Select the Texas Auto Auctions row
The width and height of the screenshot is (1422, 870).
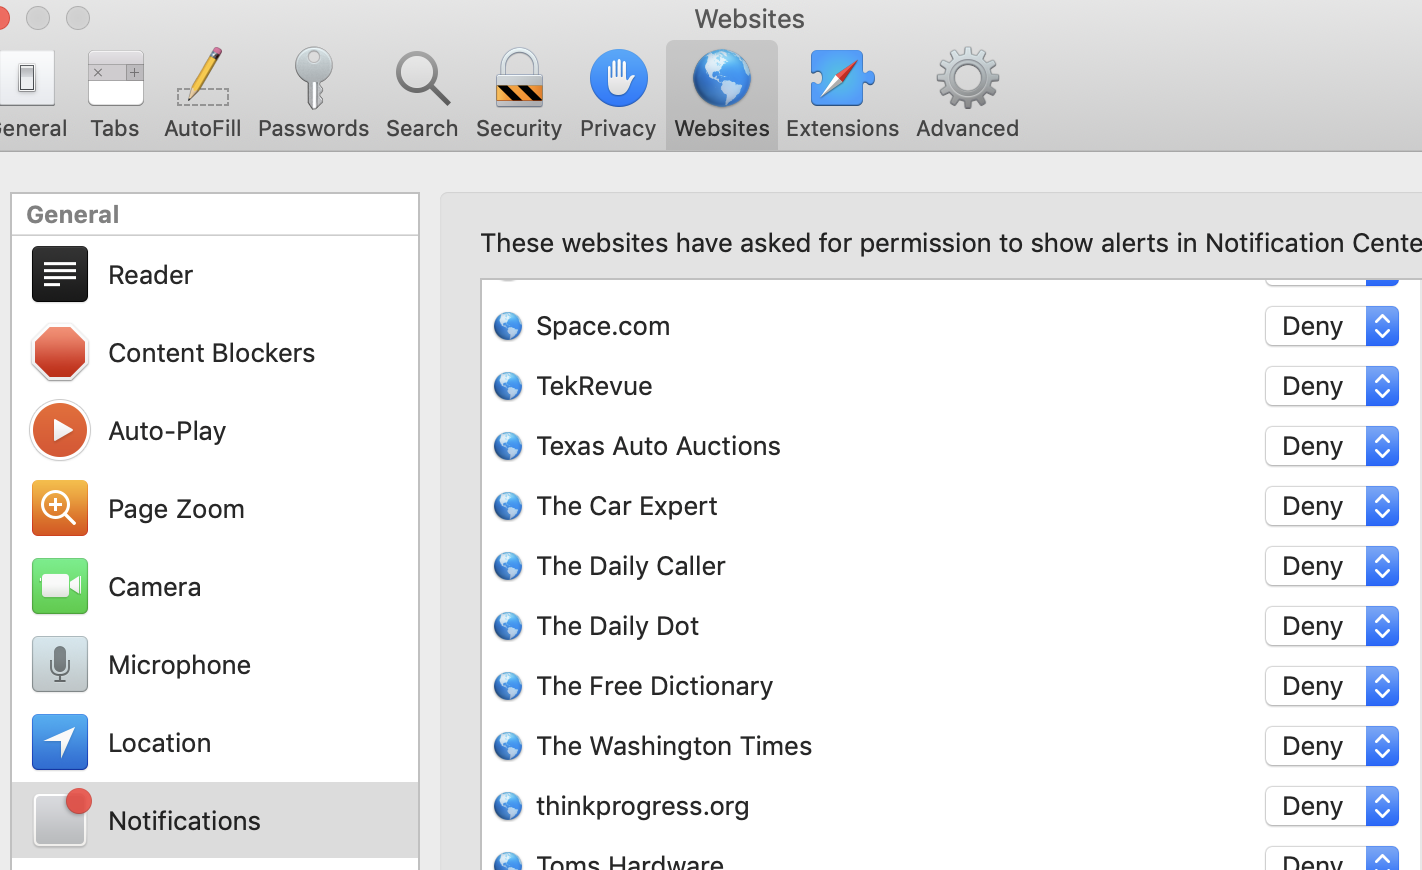pos(951,446)
